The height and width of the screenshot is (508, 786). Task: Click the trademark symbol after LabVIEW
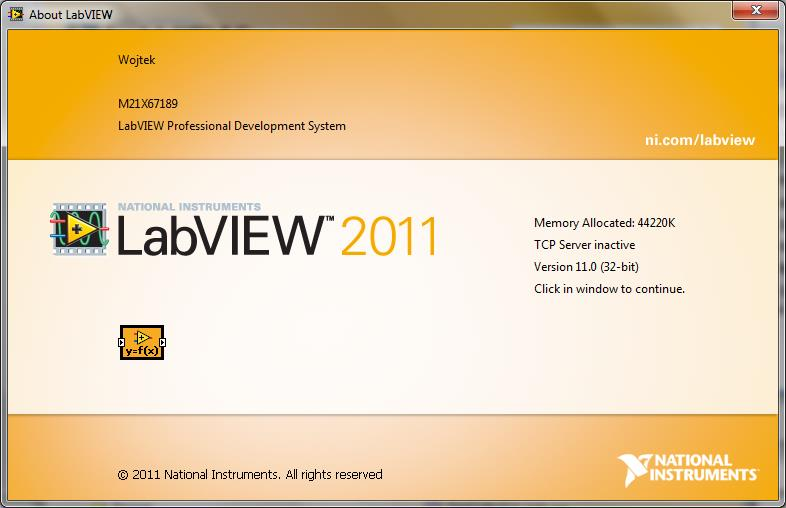[327, 219]
